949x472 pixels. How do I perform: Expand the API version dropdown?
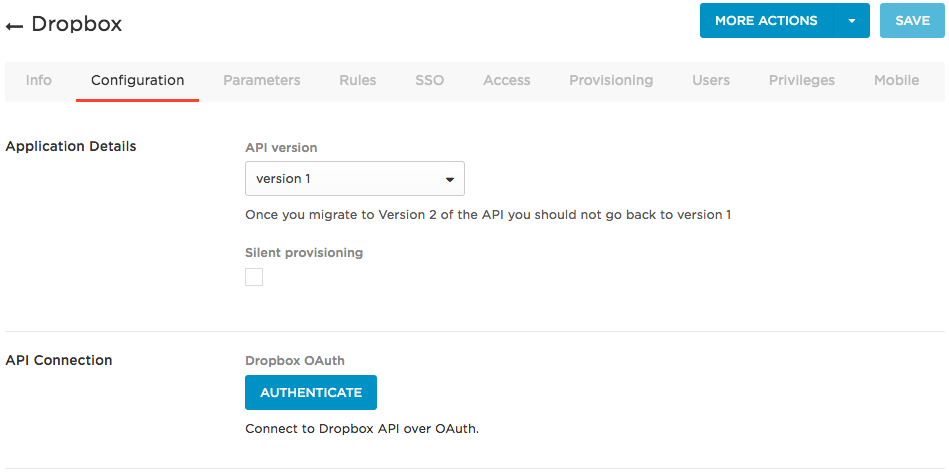click(355, 179)
